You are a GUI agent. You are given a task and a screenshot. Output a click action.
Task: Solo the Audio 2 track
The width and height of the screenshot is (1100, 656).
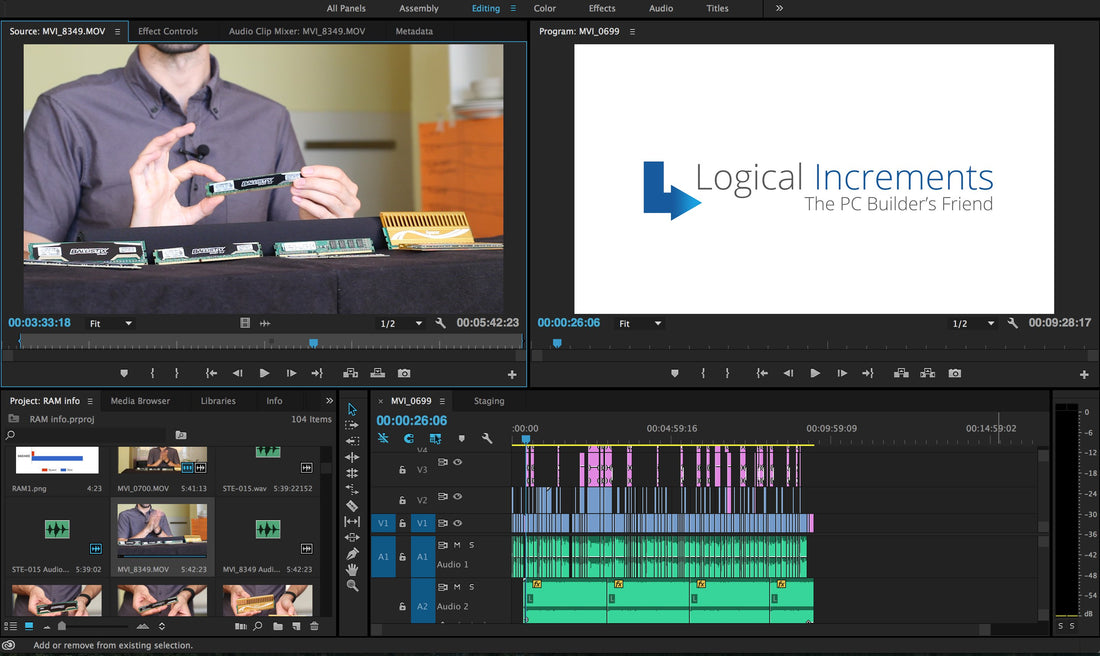(472, 587)
